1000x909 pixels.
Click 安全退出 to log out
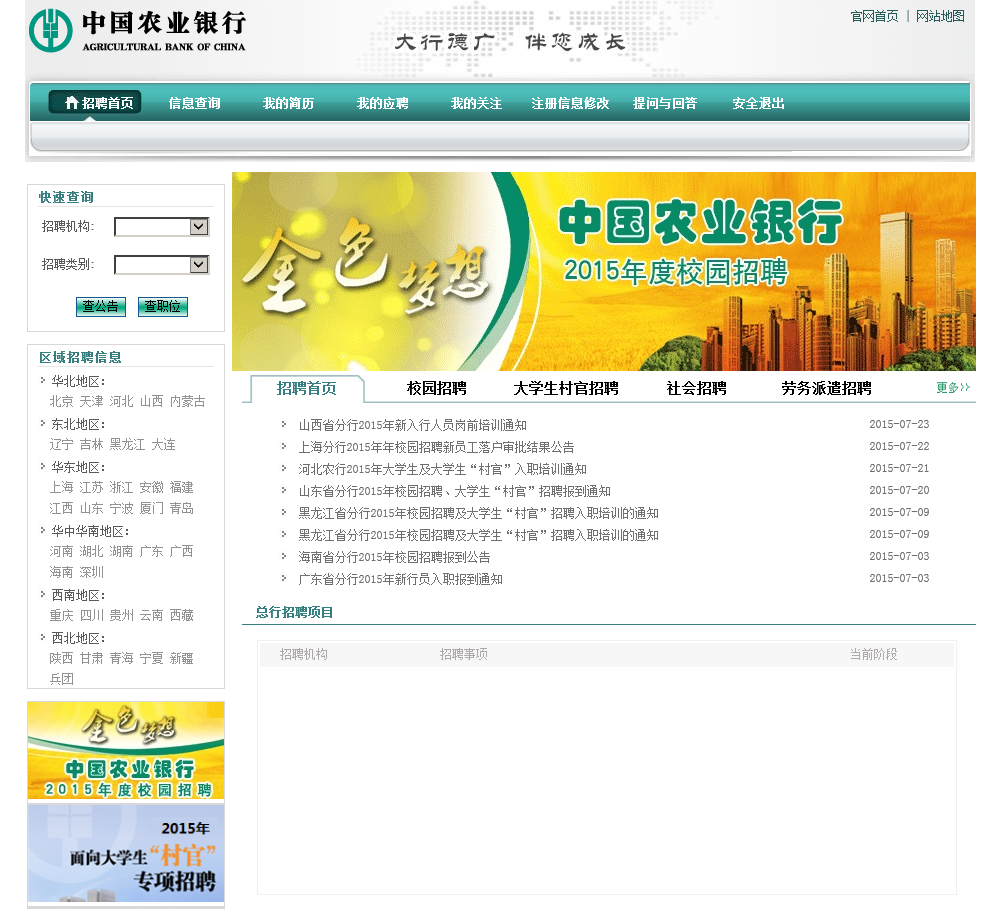pyautogui.click(x=758, y=103)
